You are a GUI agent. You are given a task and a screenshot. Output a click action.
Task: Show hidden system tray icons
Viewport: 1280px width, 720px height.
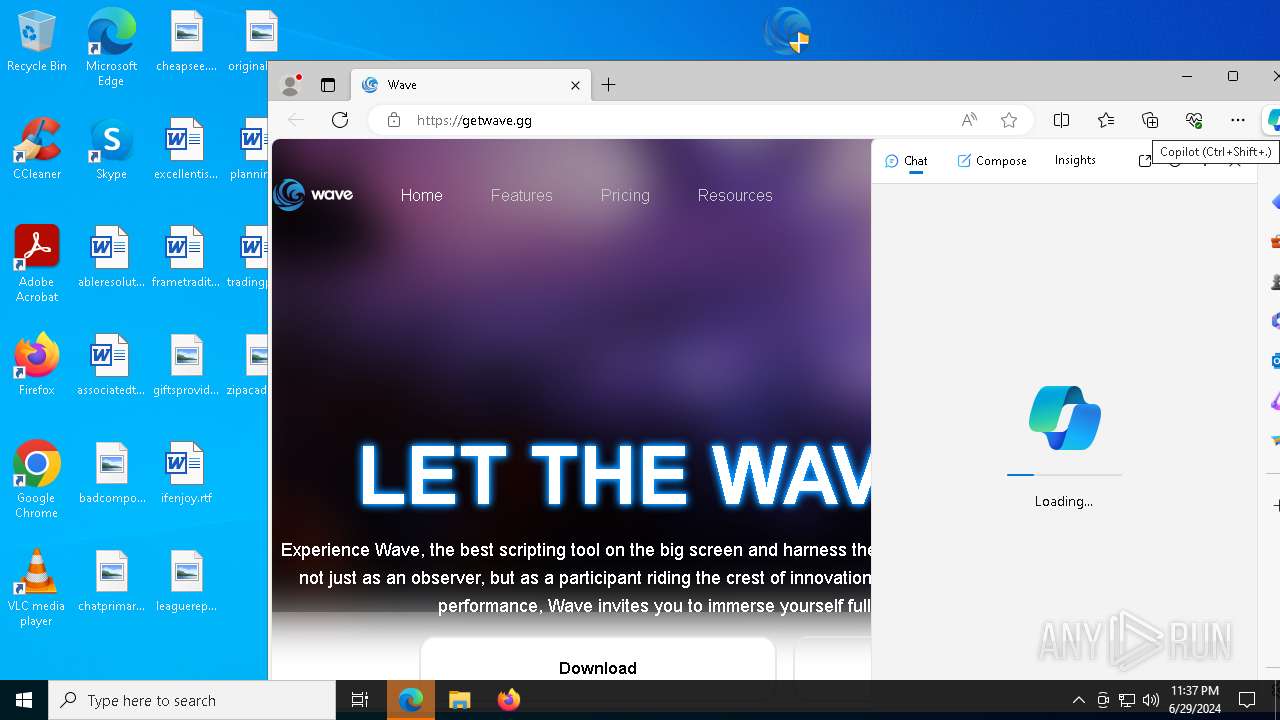click(x=1078, y=700)
